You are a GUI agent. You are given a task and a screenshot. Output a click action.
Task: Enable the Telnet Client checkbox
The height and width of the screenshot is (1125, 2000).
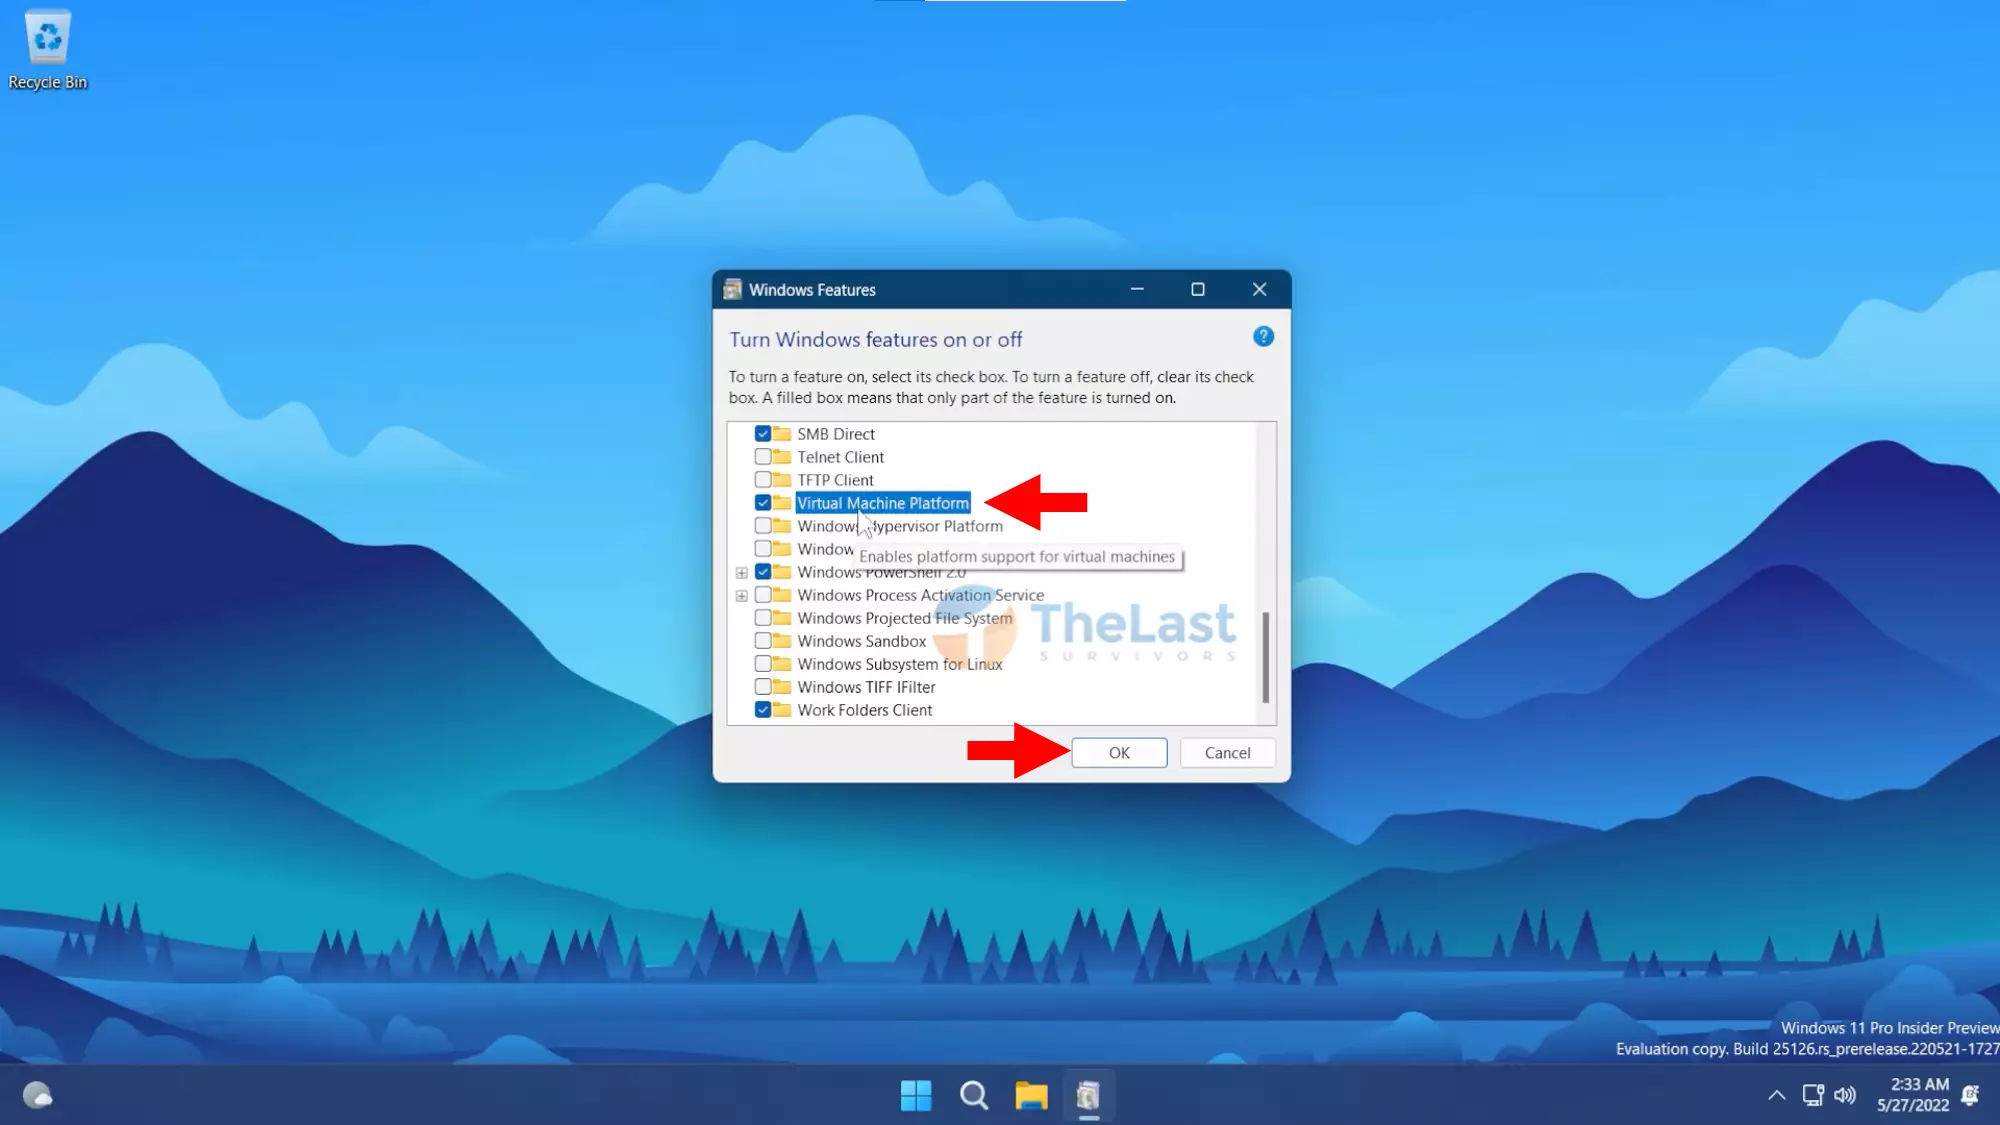(763, 457)
